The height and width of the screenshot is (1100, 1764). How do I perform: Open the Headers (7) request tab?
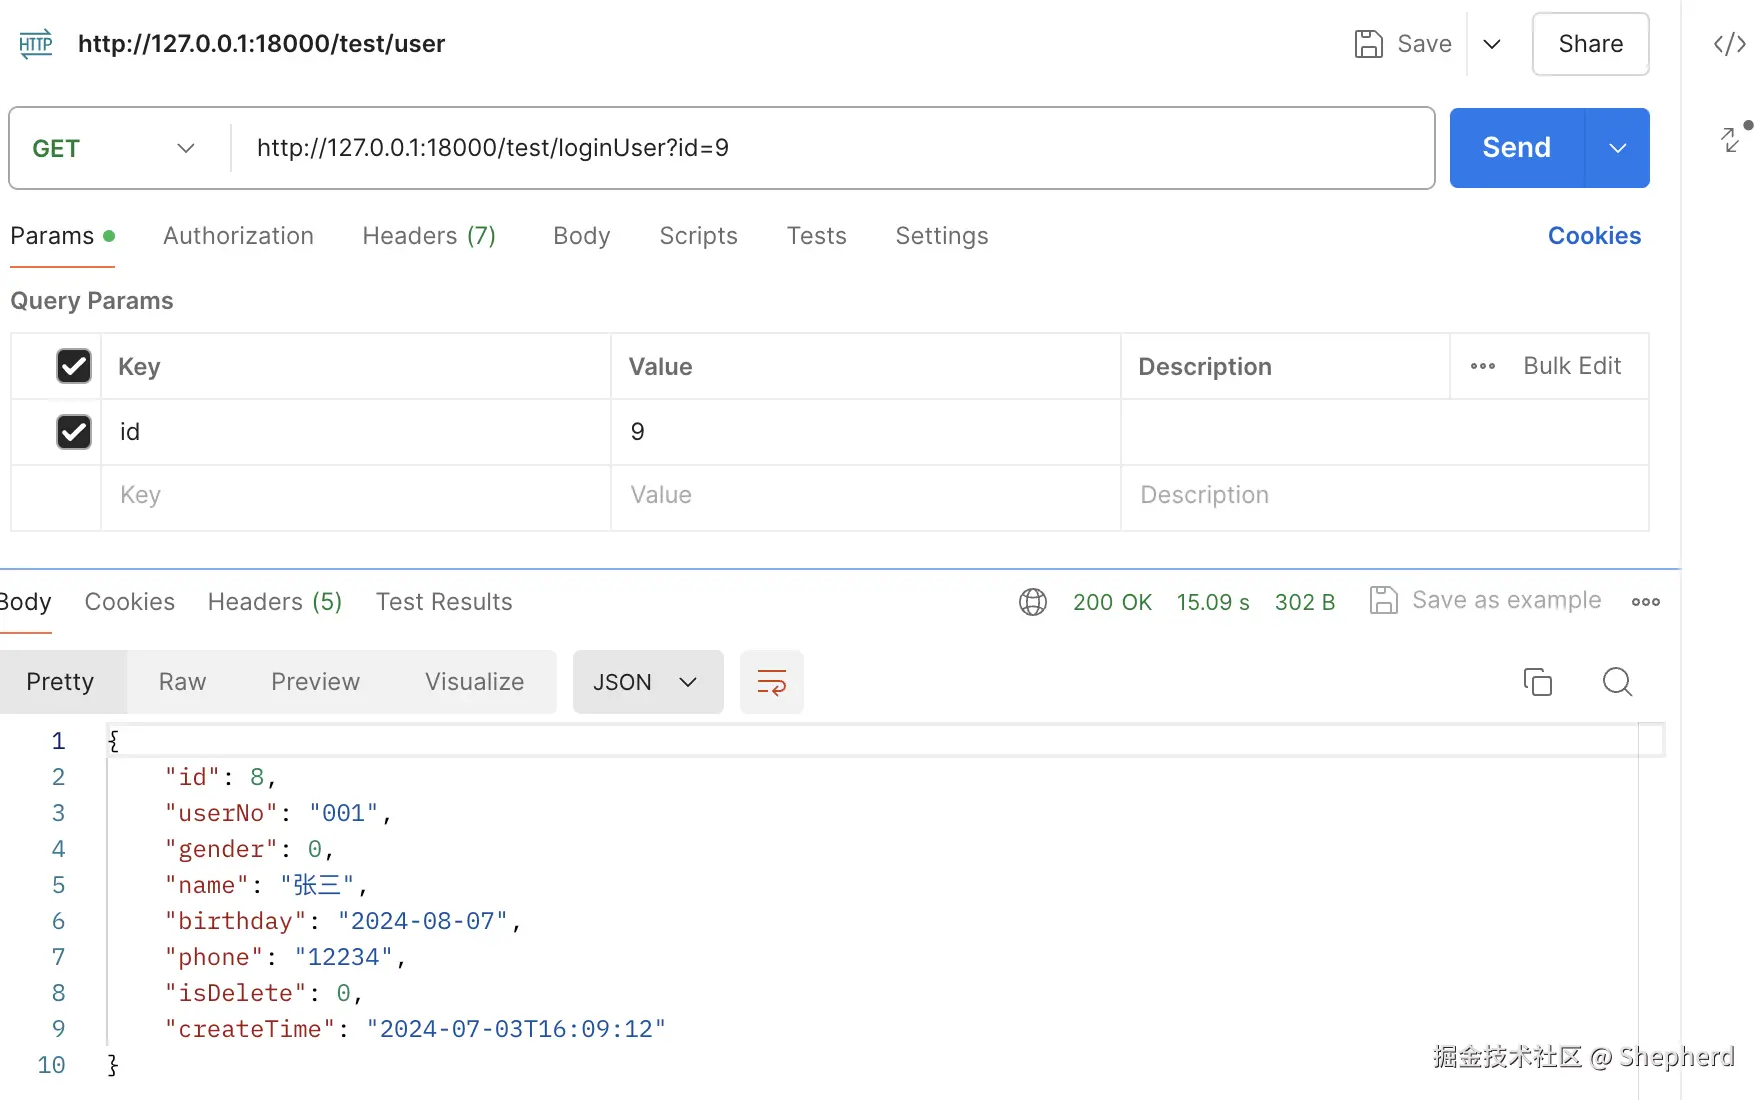click(x=429, y=236)
